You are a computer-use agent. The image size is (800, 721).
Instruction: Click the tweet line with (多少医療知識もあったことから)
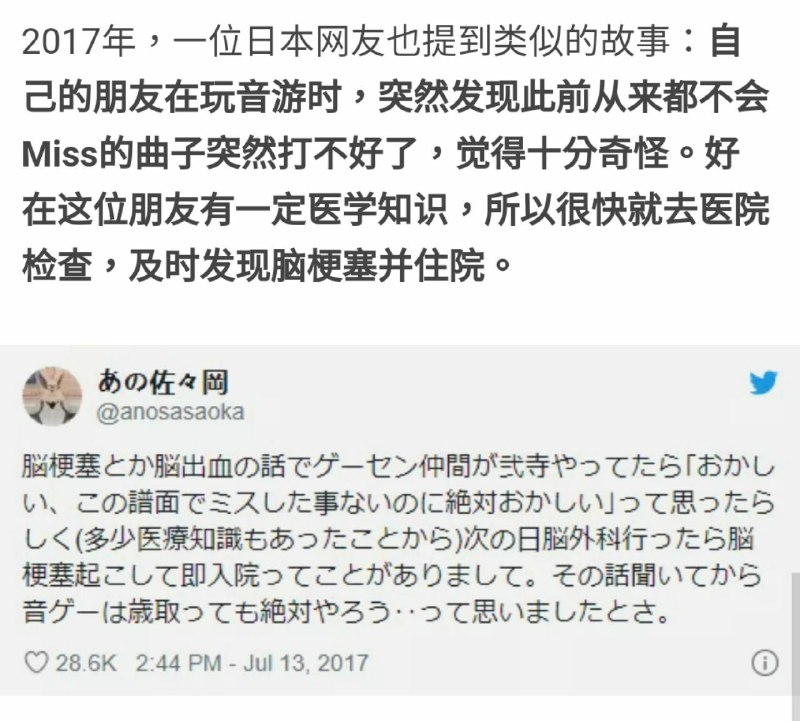(x=388, y=539)
